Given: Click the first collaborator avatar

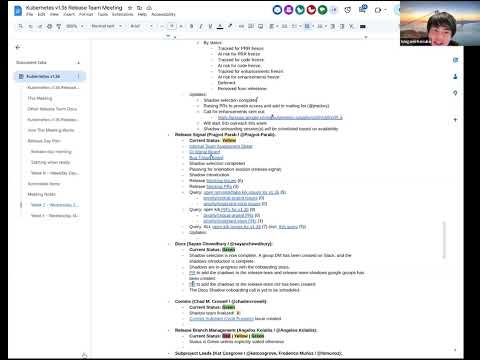Looking at the screenshot, I should click(x=277, y=10).
